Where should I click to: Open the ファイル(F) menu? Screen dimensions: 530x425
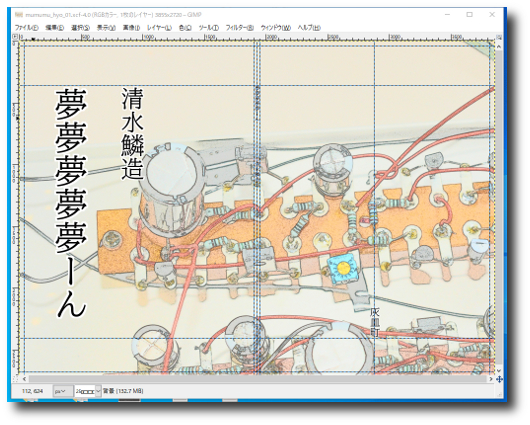coord(26,28)
